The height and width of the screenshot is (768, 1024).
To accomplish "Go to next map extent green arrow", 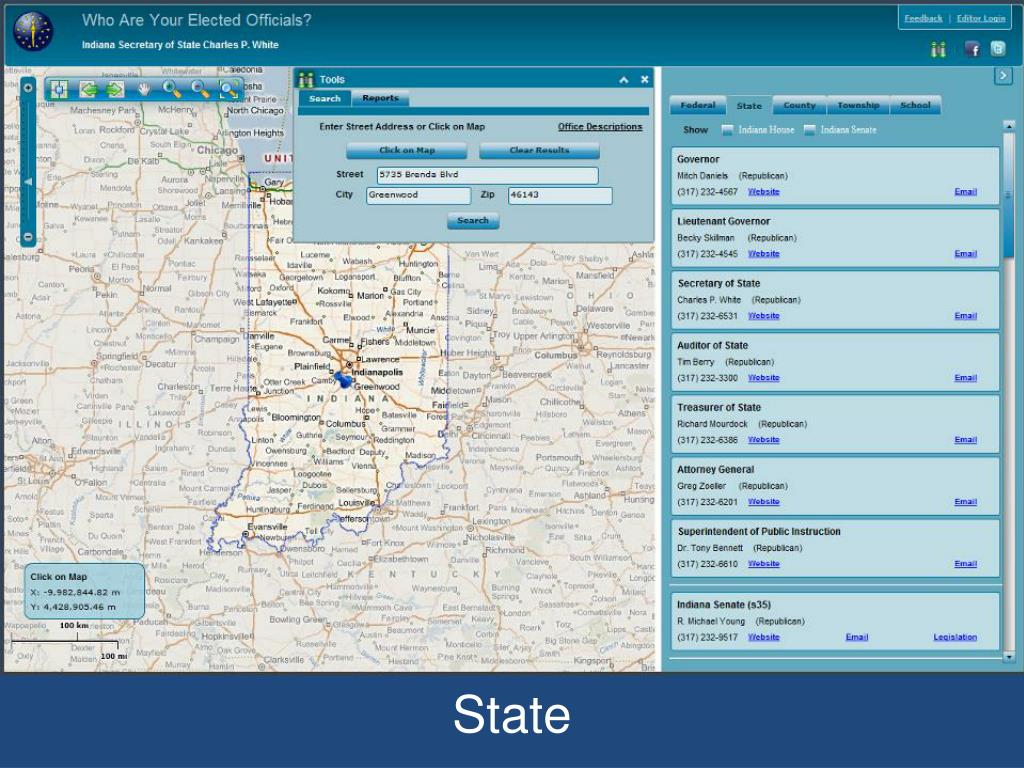I will [115, 89].
